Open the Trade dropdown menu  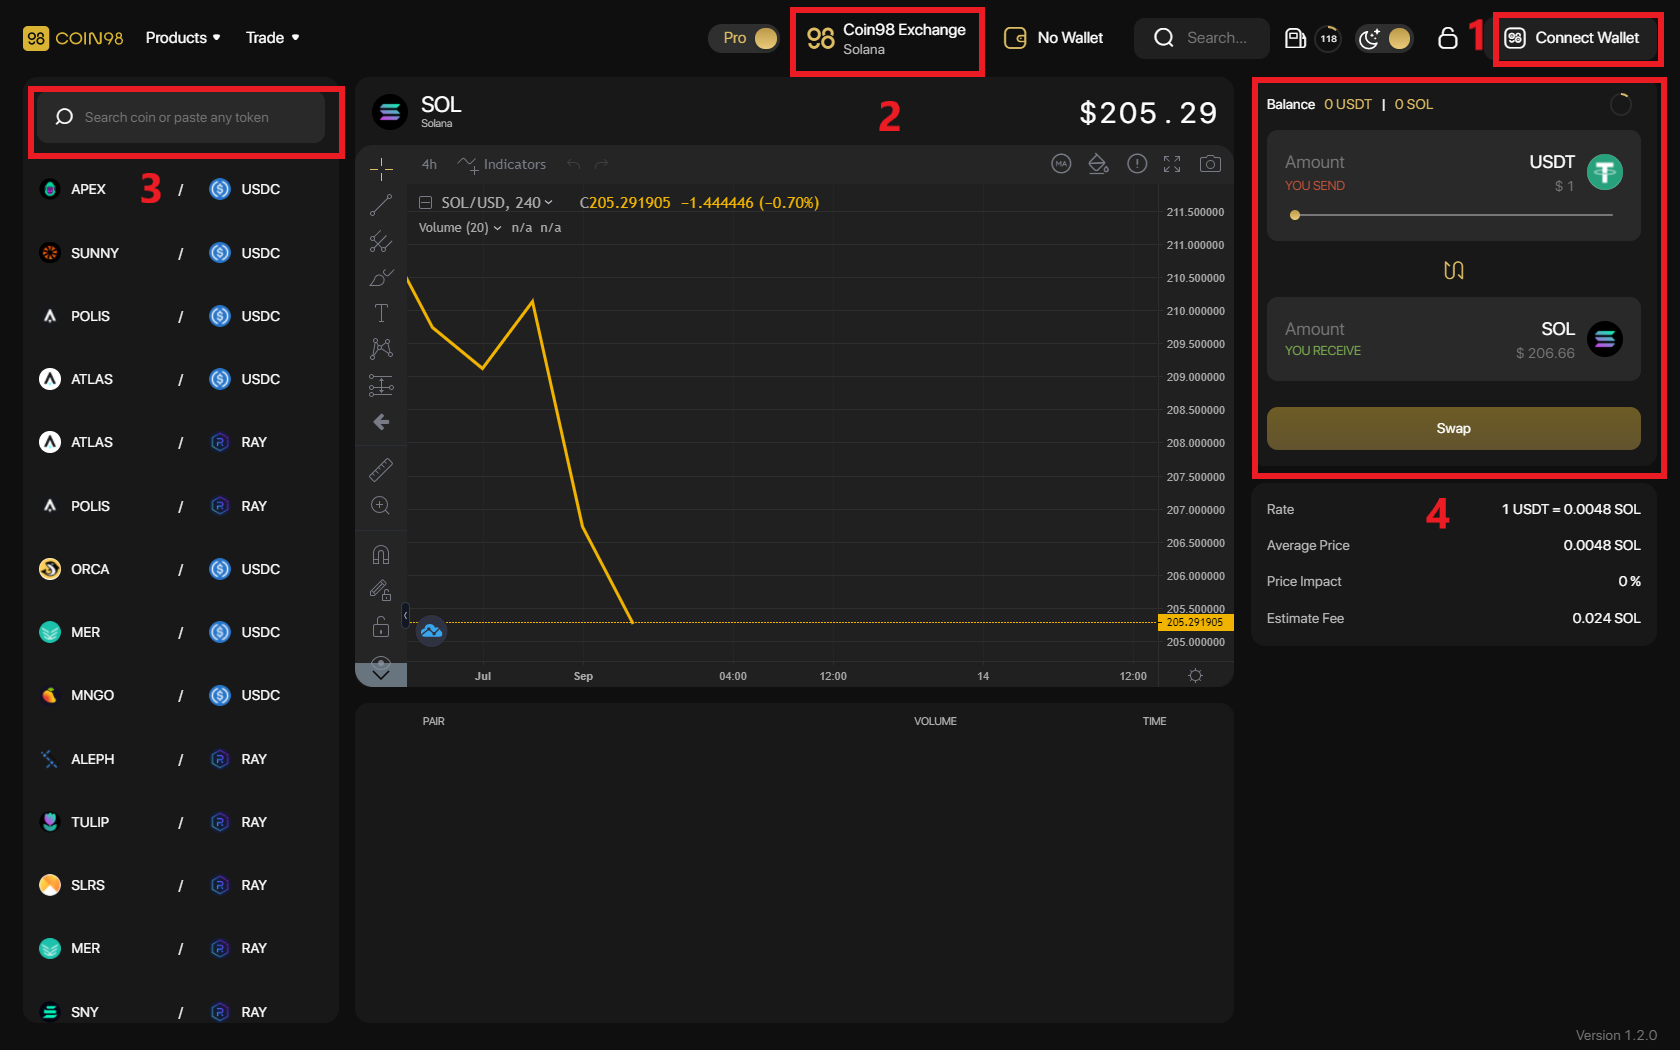click(272, 38)
